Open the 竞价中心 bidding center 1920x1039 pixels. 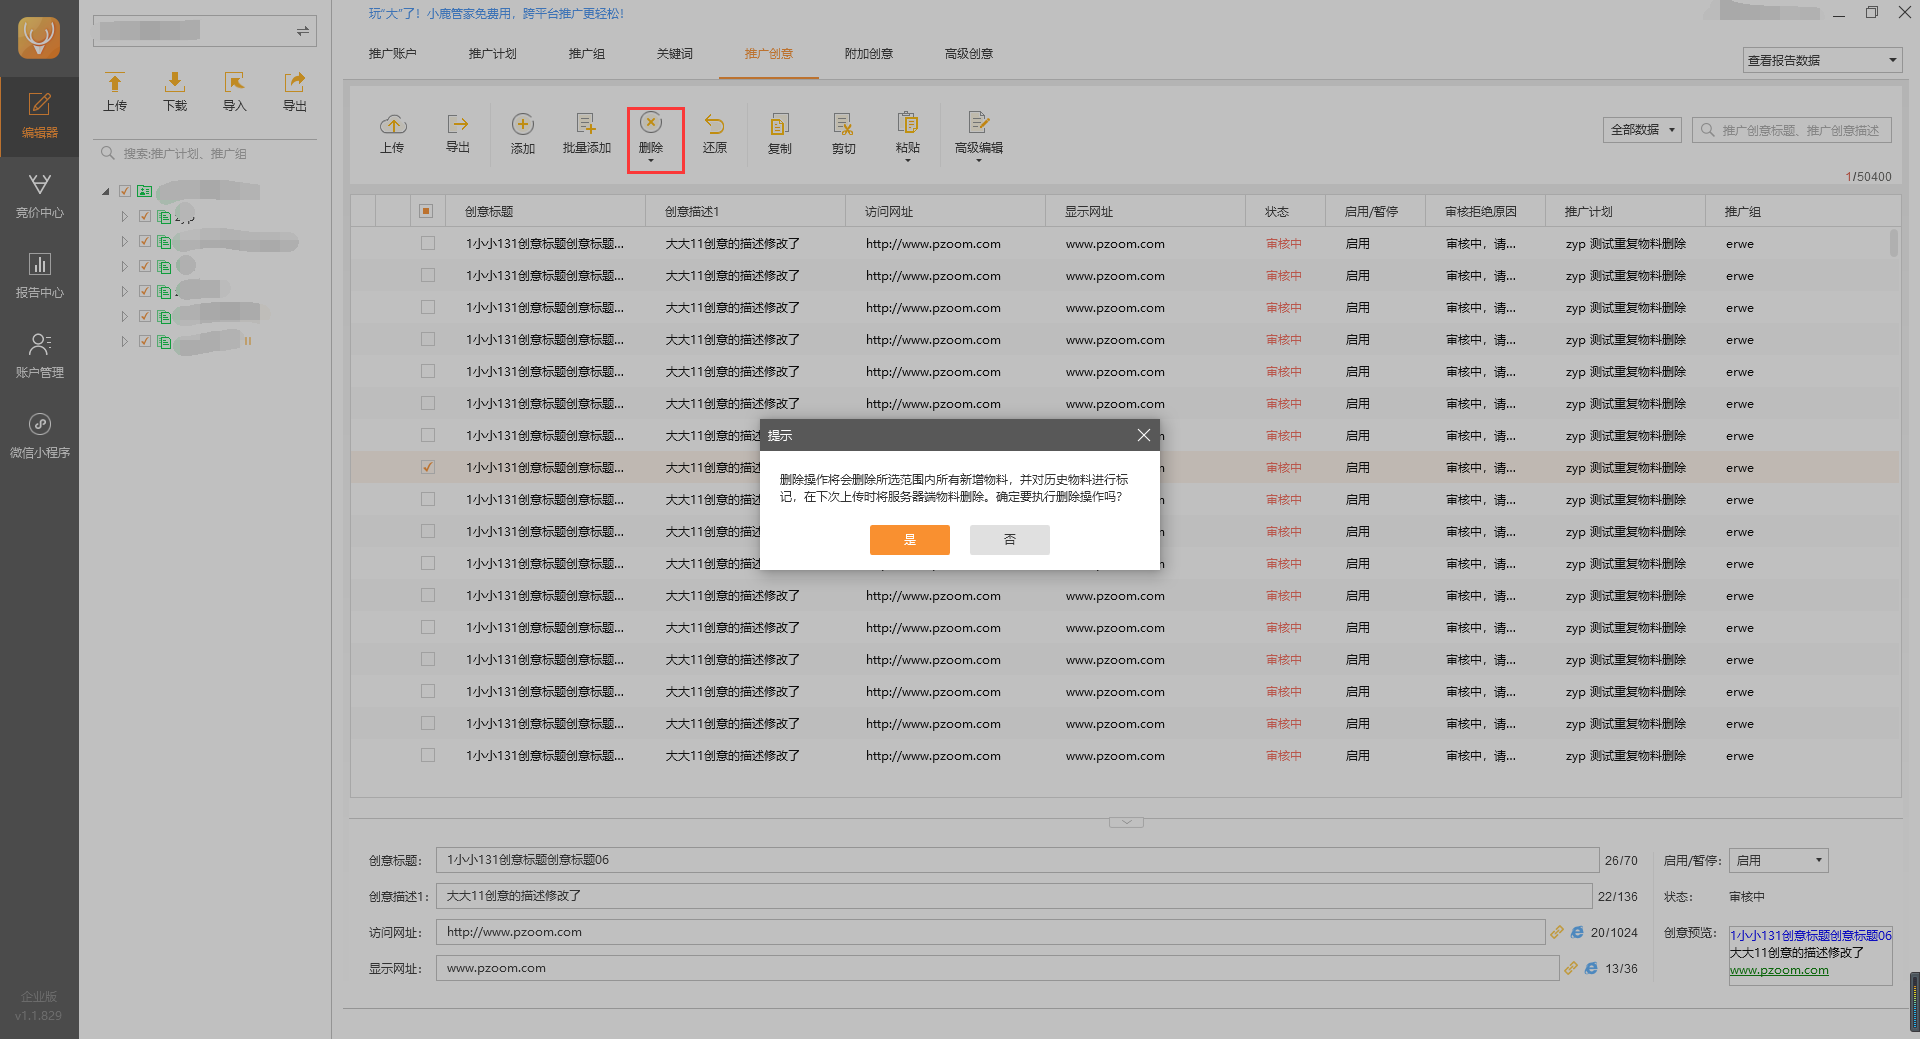(x=39, y=196)
